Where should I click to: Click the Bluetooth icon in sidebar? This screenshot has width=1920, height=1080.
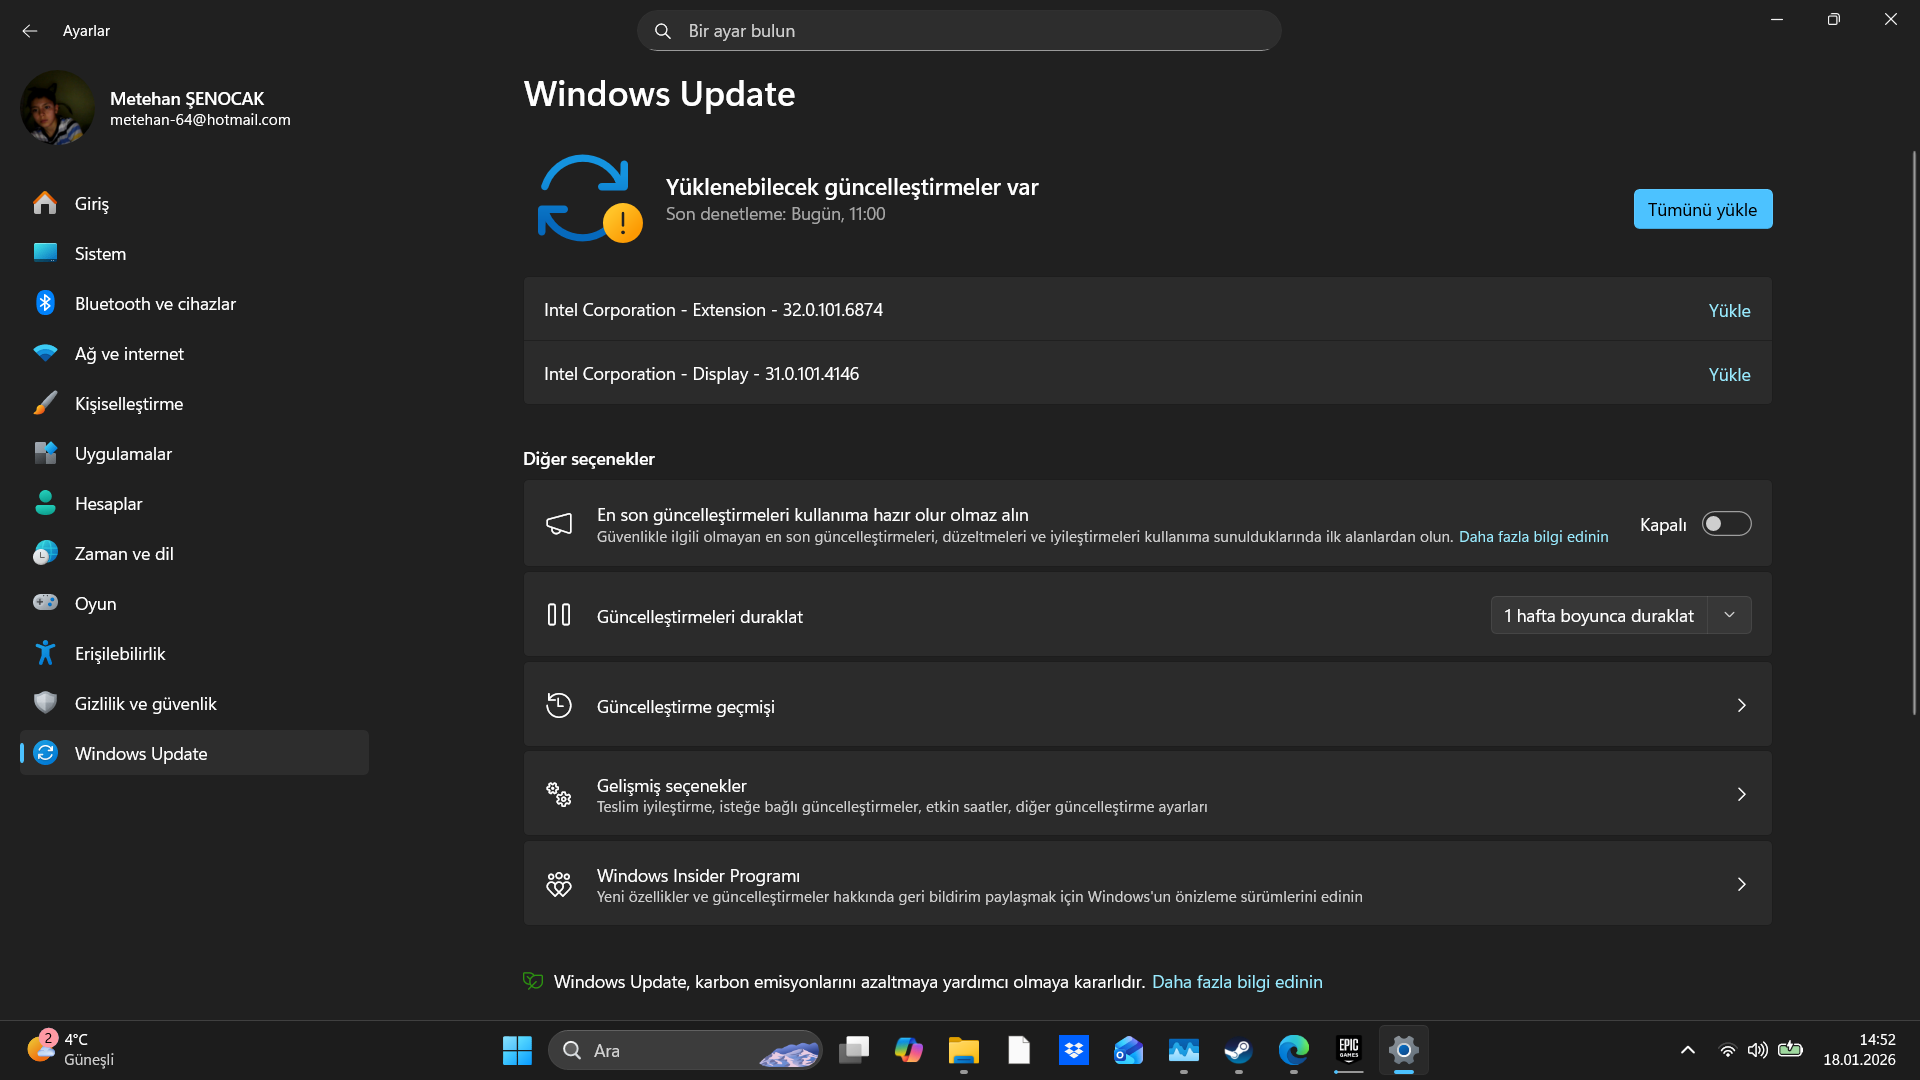pyautogui.click(x=45, y=303)
